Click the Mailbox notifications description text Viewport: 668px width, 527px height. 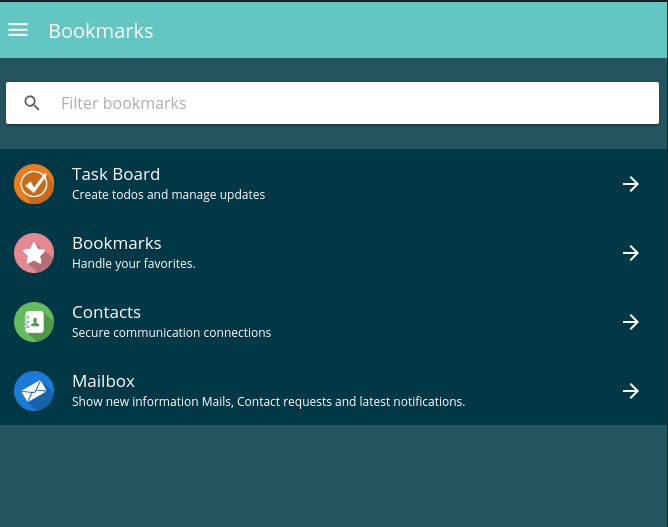(x=268, y=402)
